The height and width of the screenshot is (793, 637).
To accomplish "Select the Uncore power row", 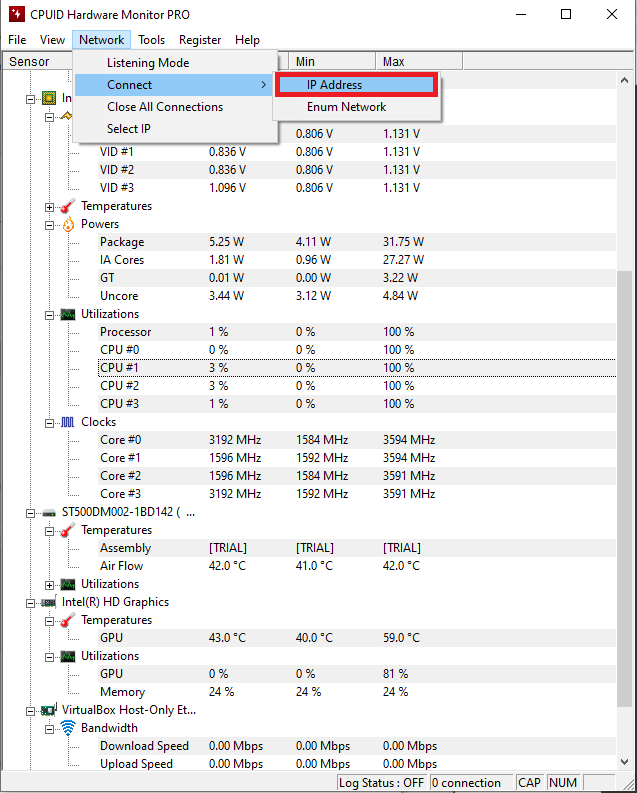I will [x=357, y=296].
